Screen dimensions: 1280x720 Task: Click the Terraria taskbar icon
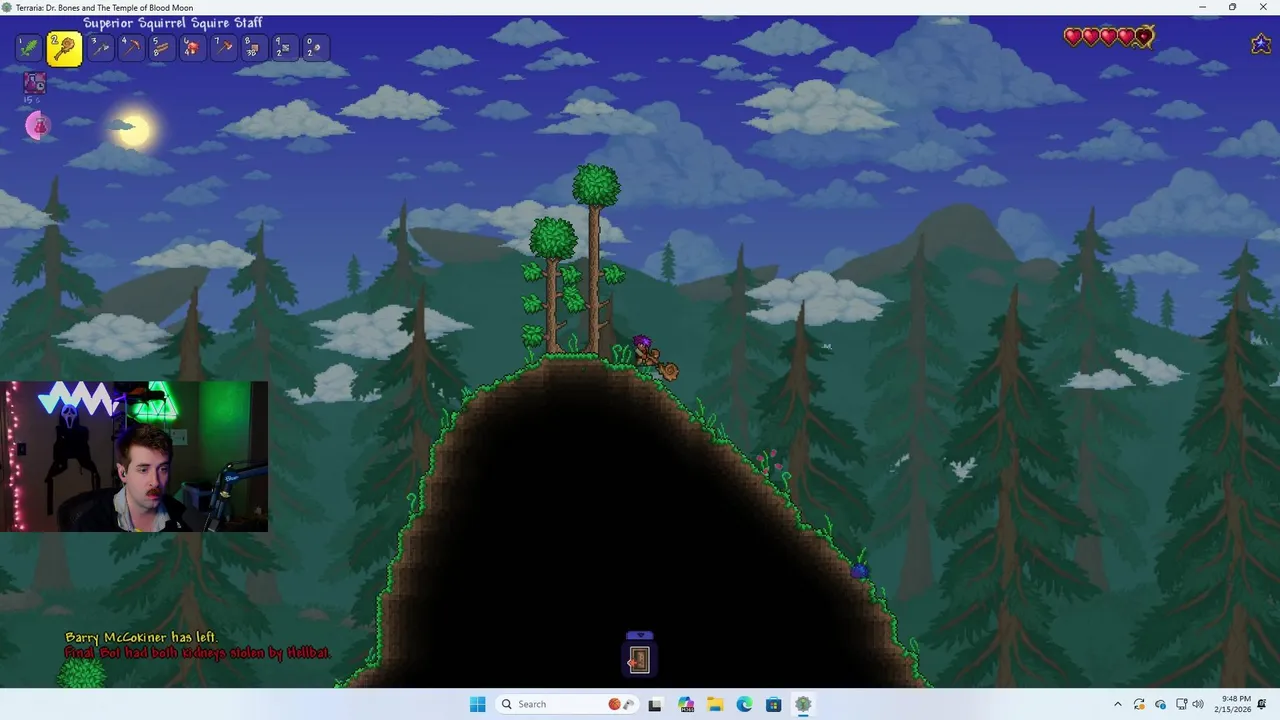click(803, 704)
